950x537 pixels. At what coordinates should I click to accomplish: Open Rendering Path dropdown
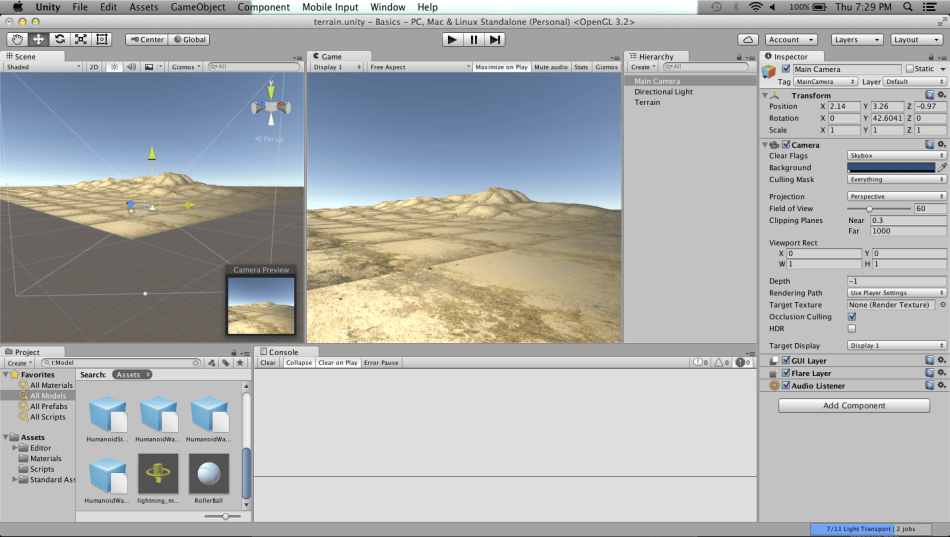pyautogui.click(x=896, y=293)
